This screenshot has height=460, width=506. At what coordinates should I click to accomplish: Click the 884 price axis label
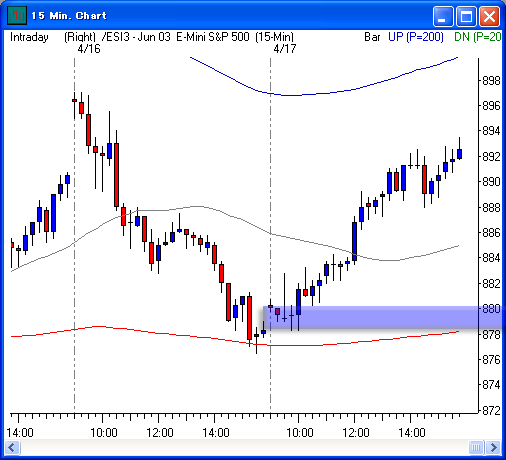491,258
